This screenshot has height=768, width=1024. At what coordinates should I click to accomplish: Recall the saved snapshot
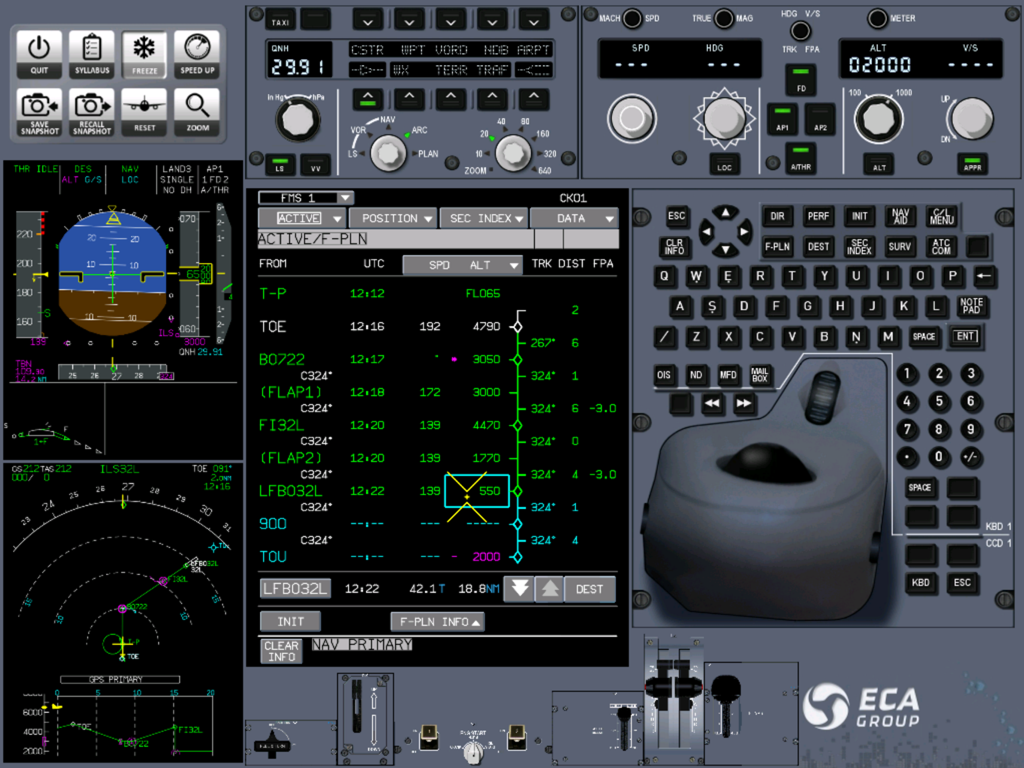point(91,112)
